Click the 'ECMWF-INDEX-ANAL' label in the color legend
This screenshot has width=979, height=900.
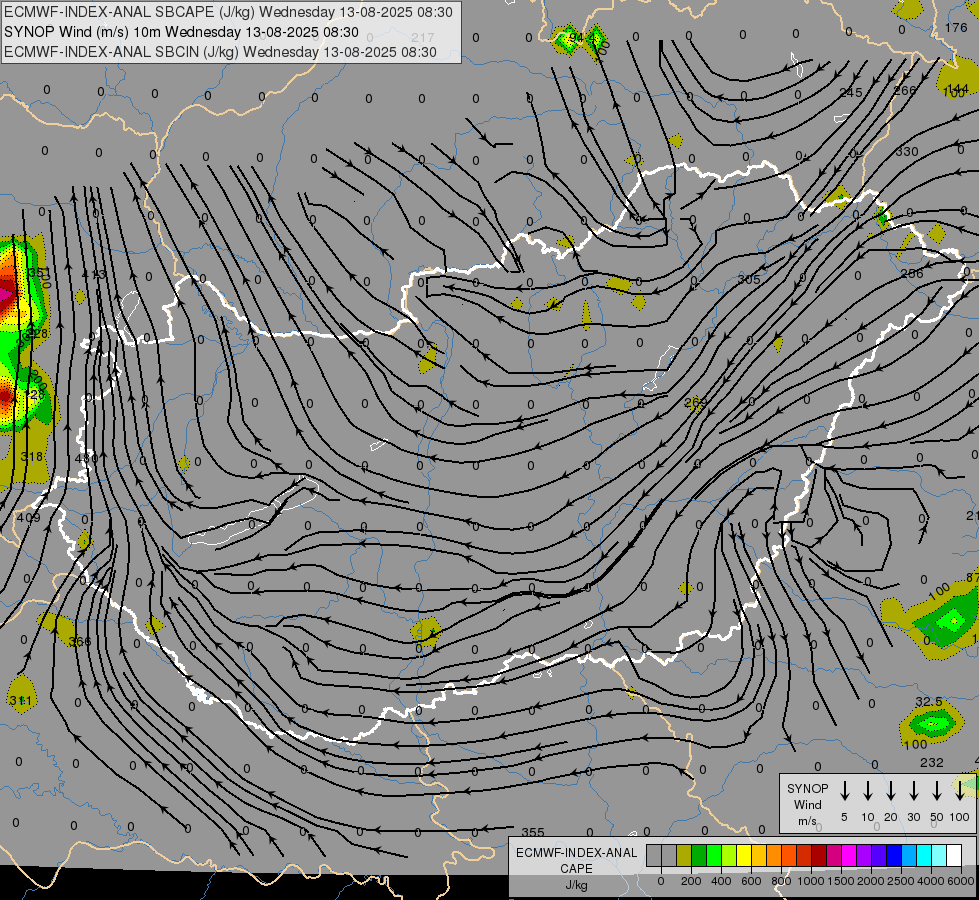[576, 853]
